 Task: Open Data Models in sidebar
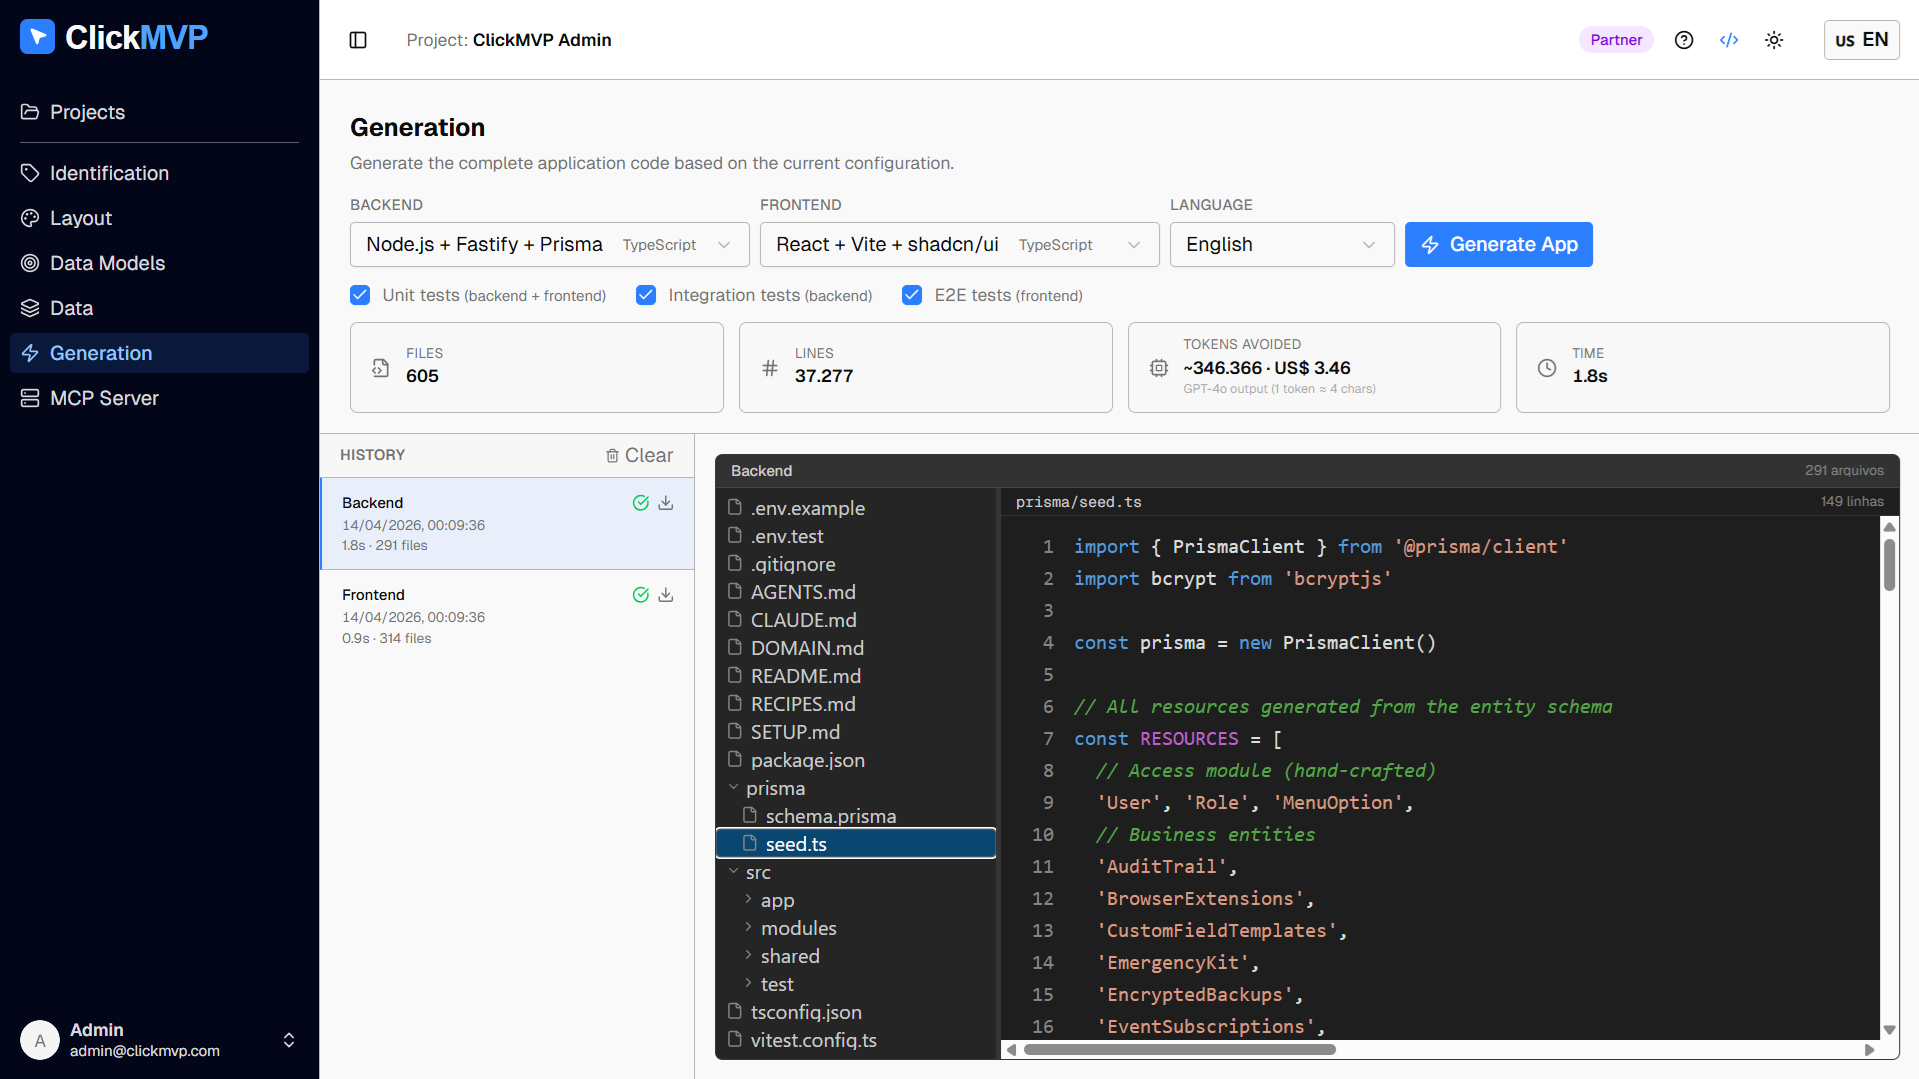[107, 263]
